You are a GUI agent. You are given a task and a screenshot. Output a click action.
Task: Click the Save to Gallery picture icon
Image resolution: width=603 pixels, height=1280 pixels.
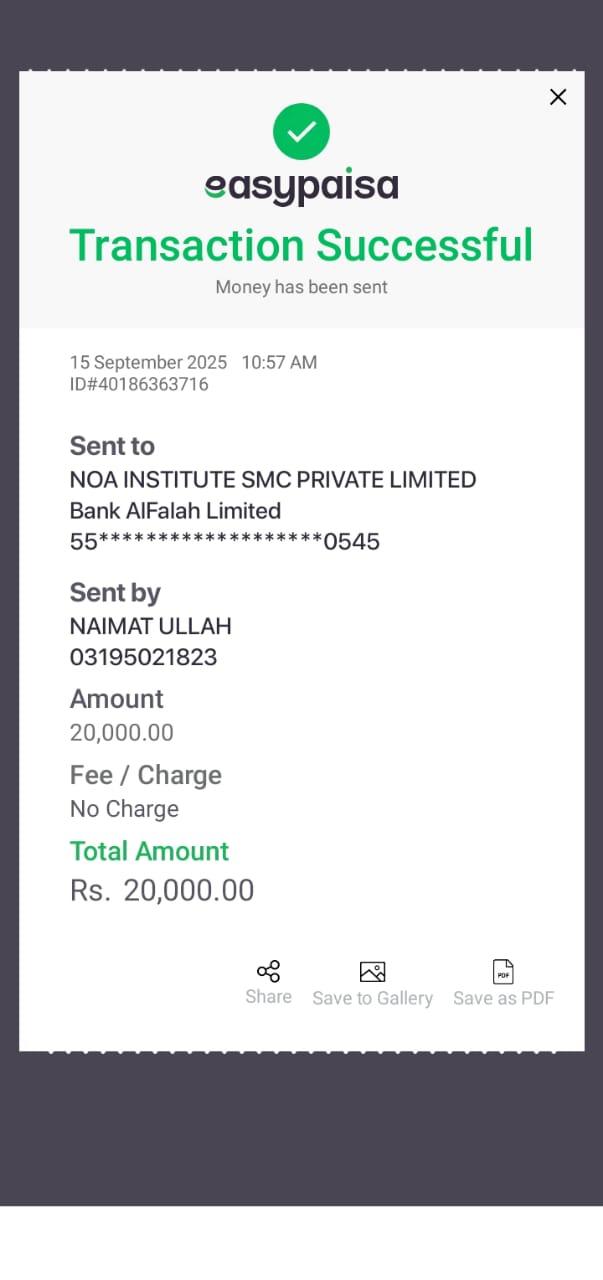pyautogui.click(x=372, y=972)
